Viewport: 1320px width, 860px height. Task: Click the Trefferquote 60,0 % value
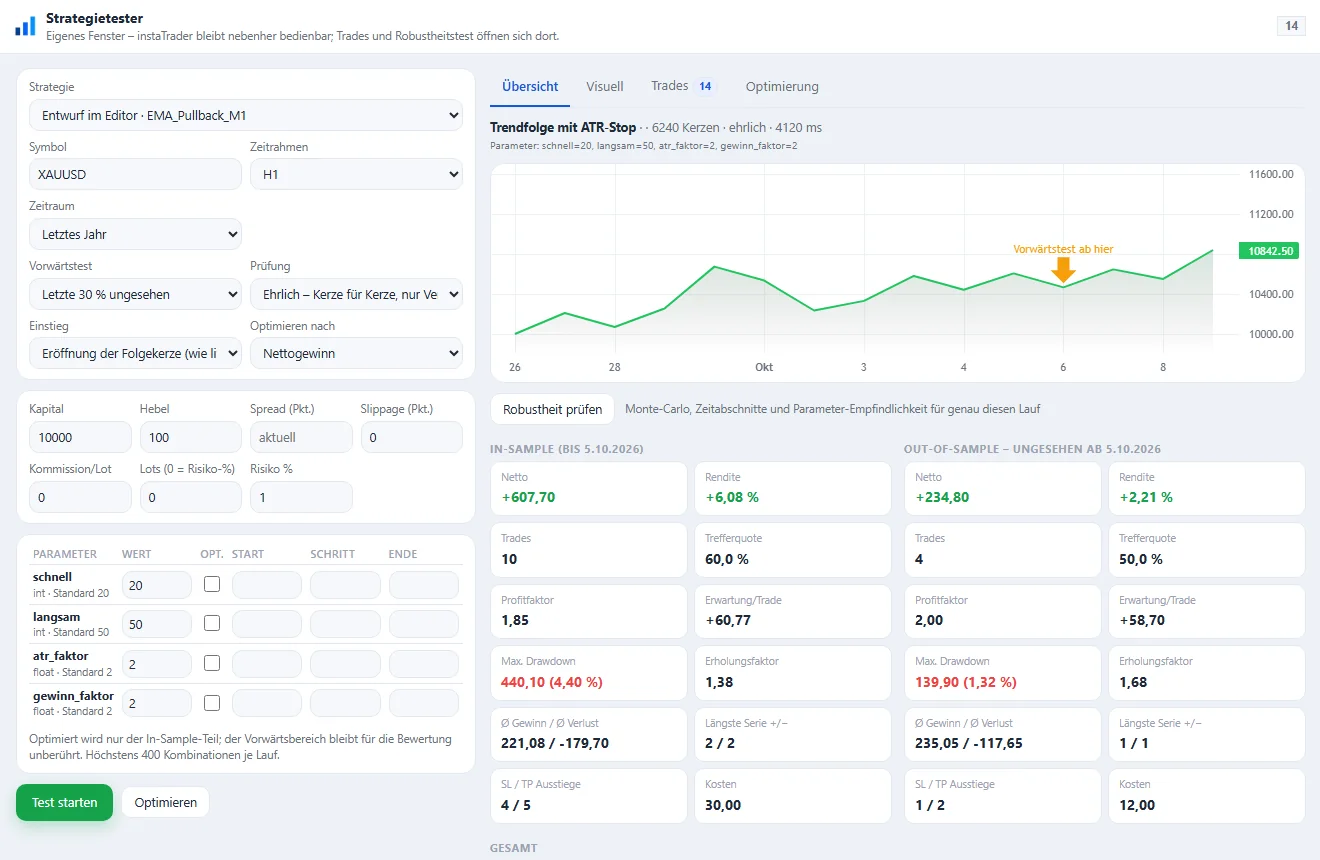coord(727,559)
